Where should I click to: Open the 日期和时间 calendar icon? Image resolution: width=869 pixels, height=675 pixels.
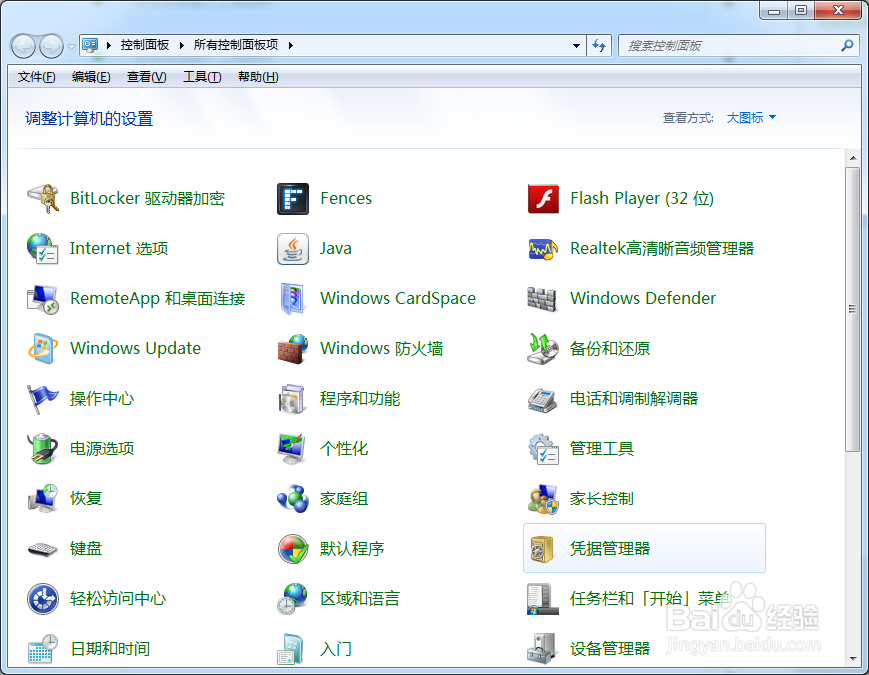pyautogui.click(x=43, y=648)
